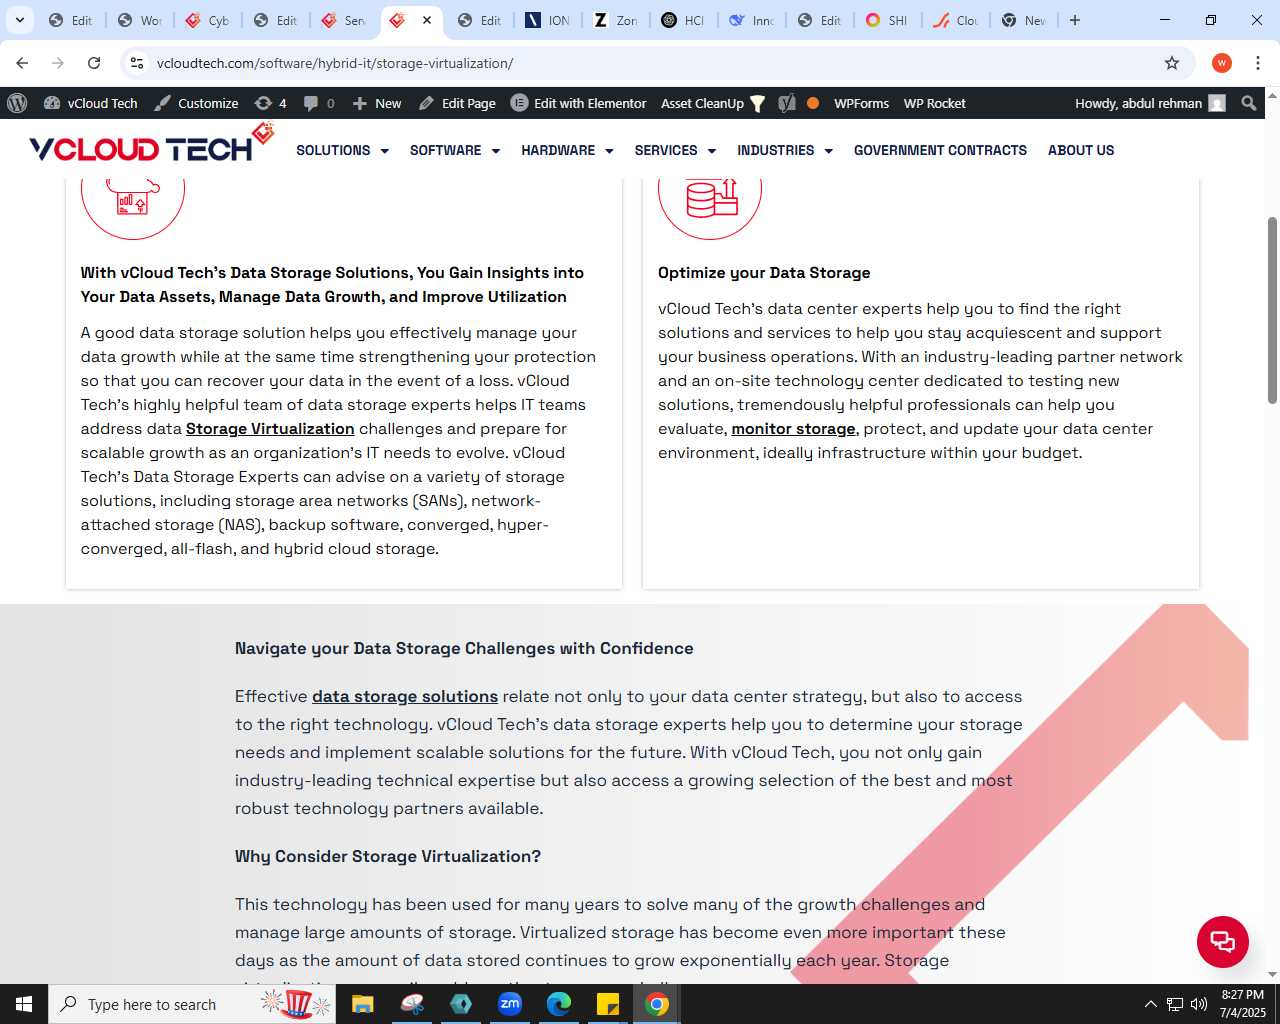This screenshot has width=1280, height=1024.
Task: Open the Windows Start menu
Action: click(24, 1004)
